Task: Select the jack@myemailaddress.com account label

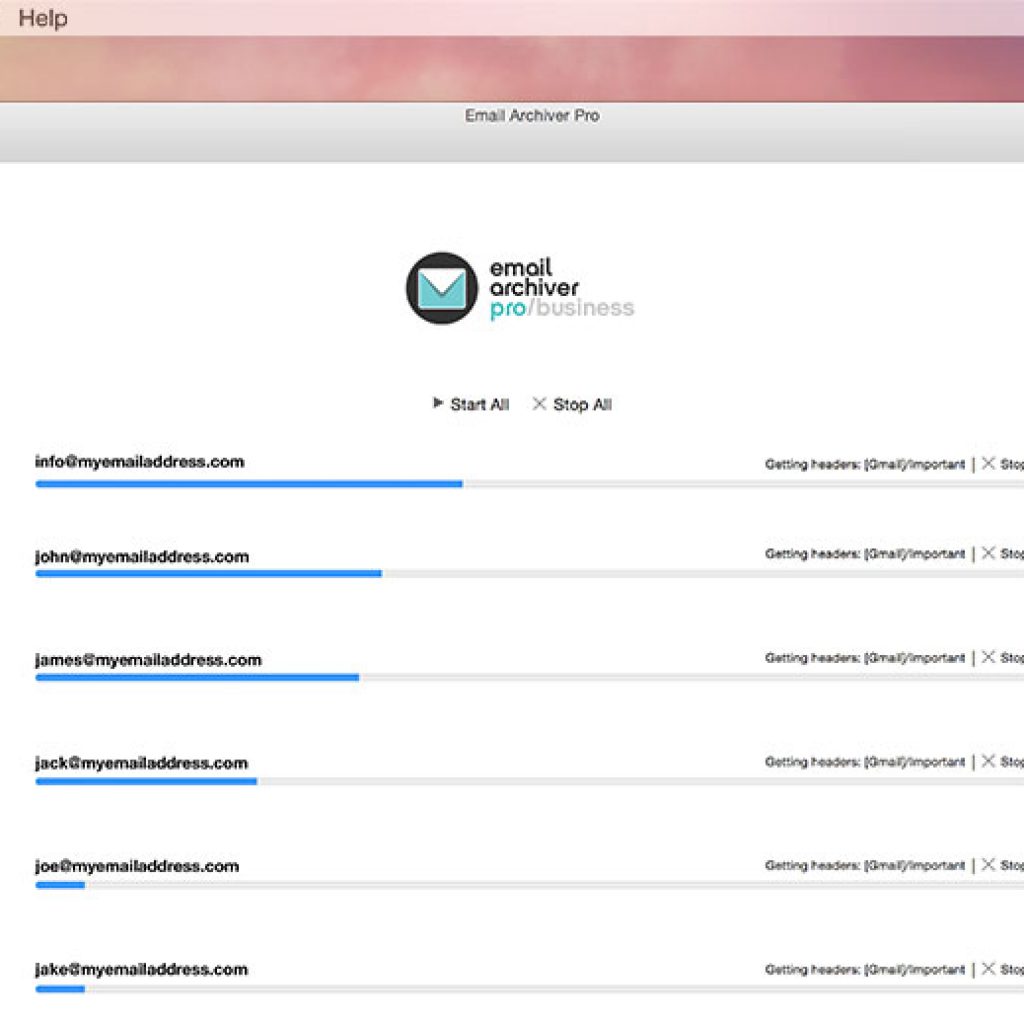Action: 141,763
